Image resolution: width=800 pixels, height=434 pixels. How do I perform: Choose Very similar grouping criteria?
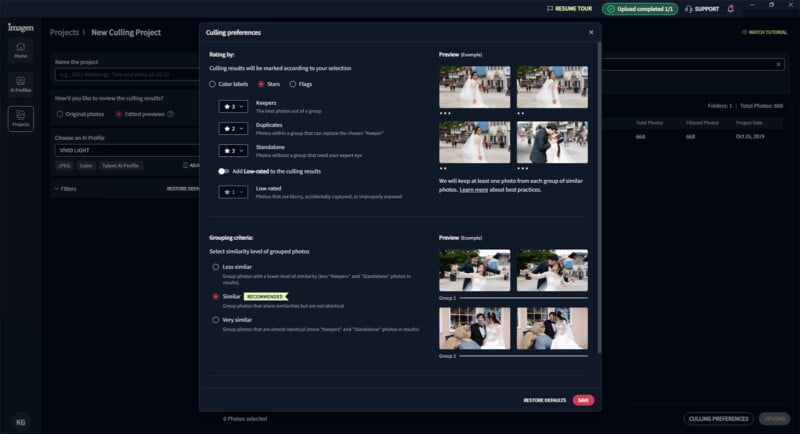coord(215,320)
